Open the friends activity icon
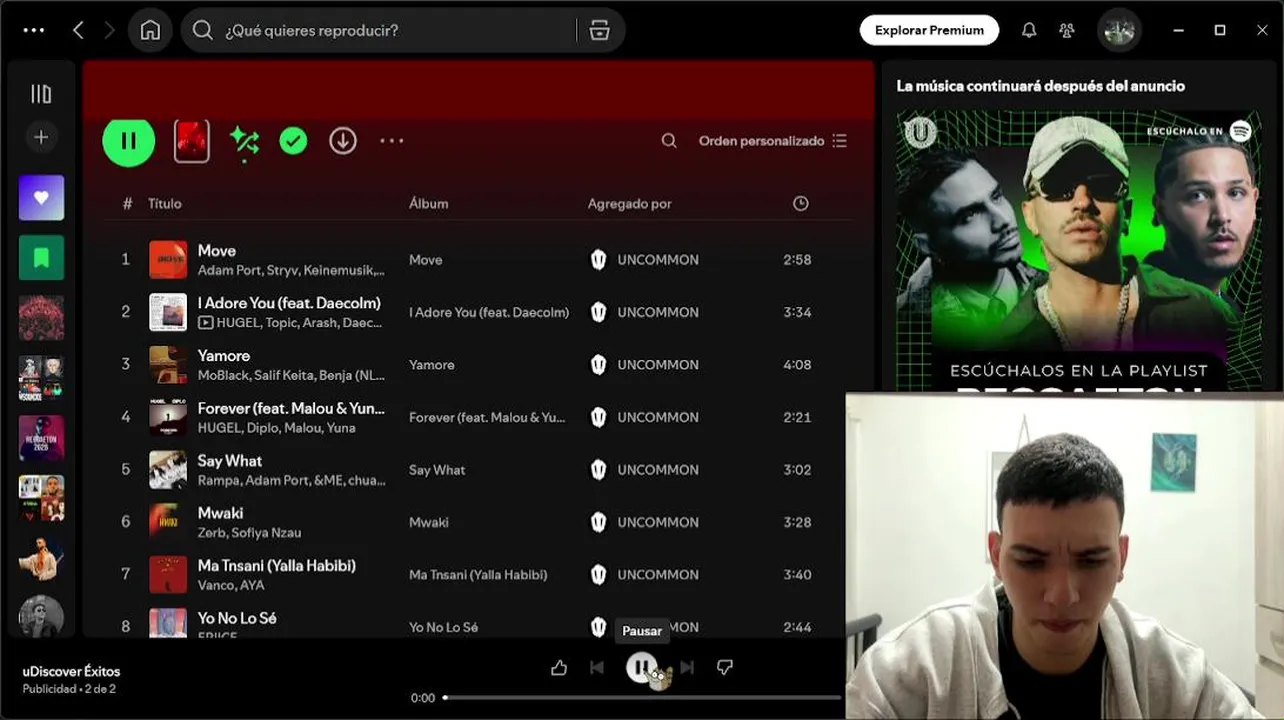Image resolution: width=1284 pixels, height=720 pixels. (1066, 30)
